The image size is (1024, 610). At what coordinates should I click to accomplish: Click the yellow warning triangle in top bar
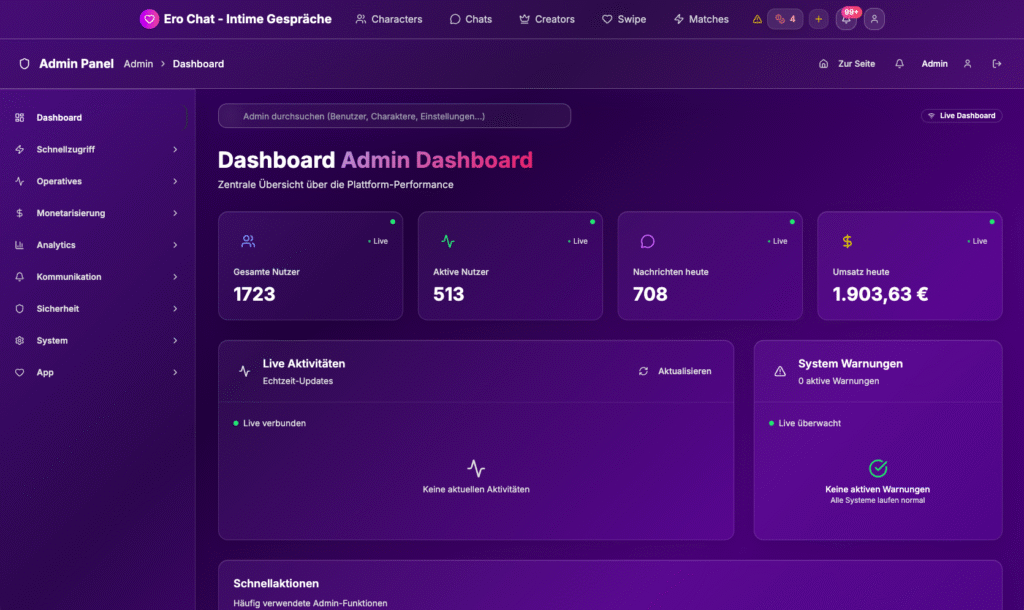tap(757, 19)
